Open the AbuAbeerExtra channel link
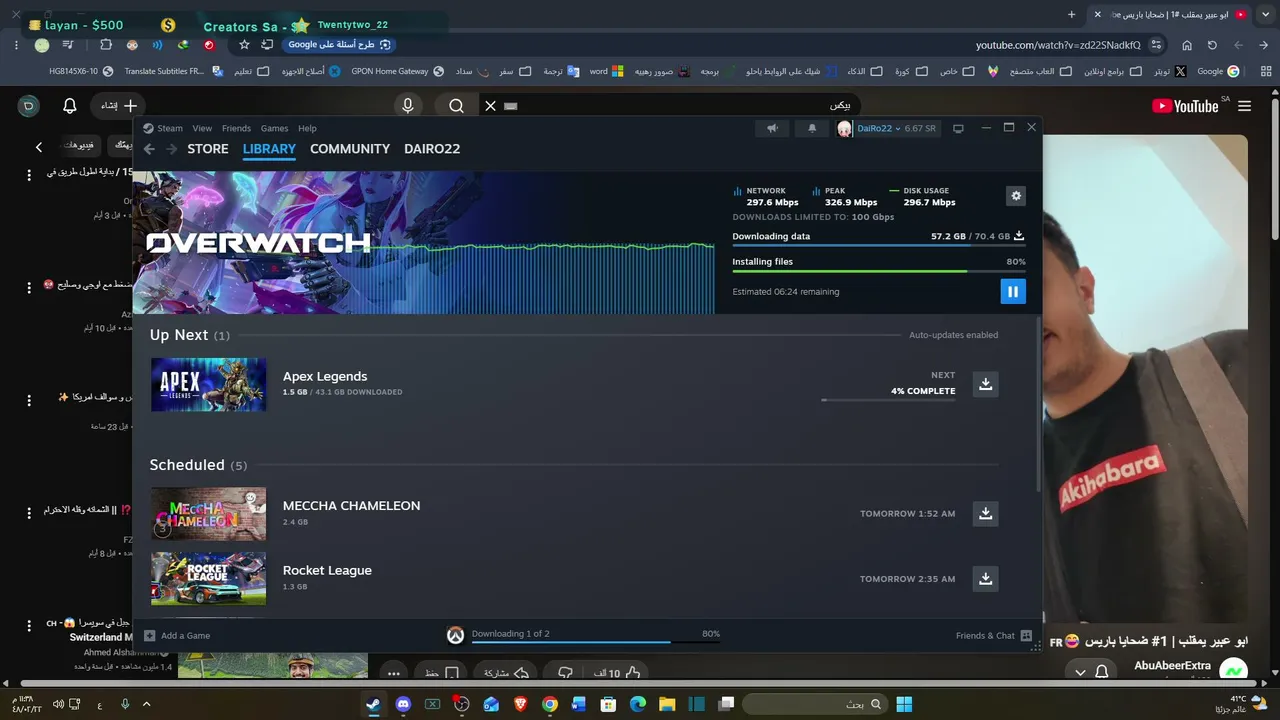Viewport: 1280px width, 720px height. coord(1172,666)
